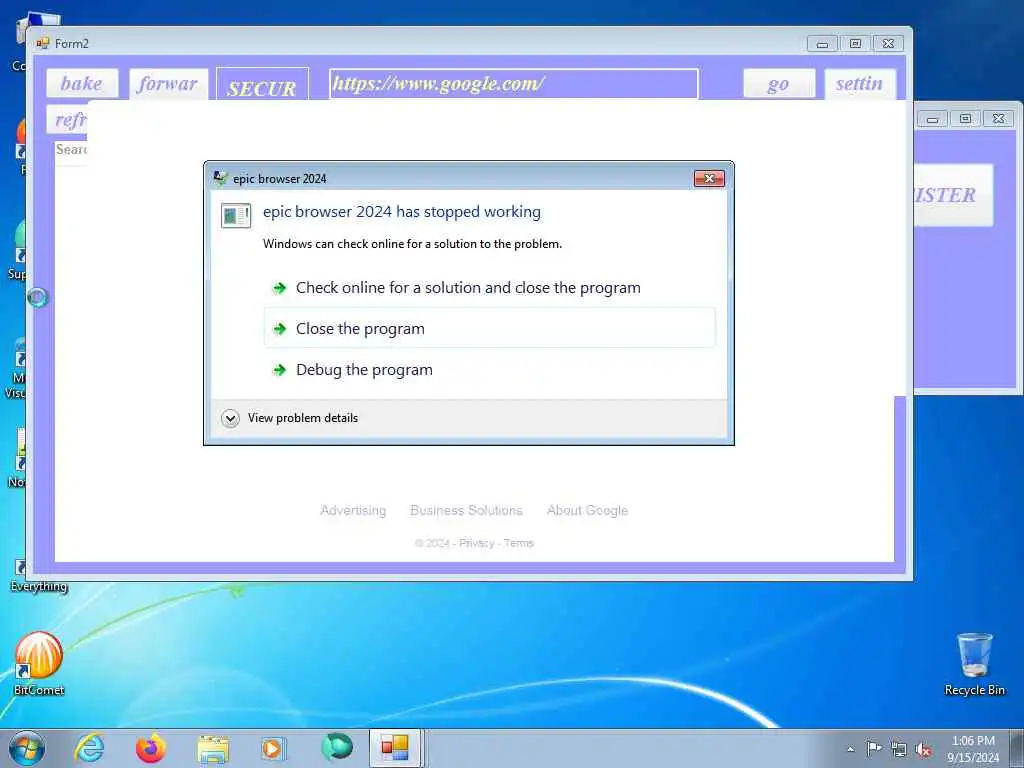
Task: Open Windows Media Player from the taskbar
Action: 272,748
